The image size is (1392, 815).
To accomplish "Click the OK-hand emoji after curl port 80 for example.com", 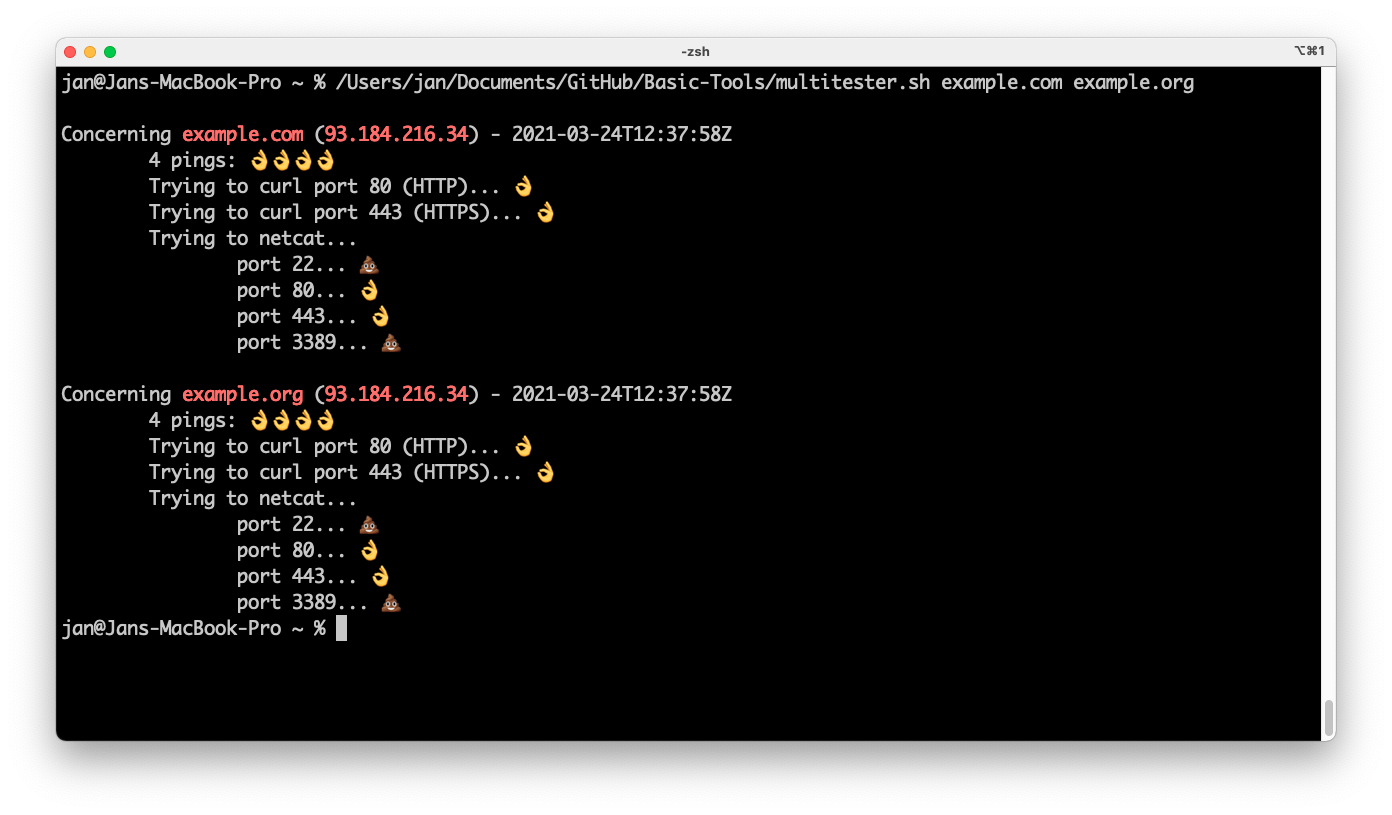I will point(522,186).
